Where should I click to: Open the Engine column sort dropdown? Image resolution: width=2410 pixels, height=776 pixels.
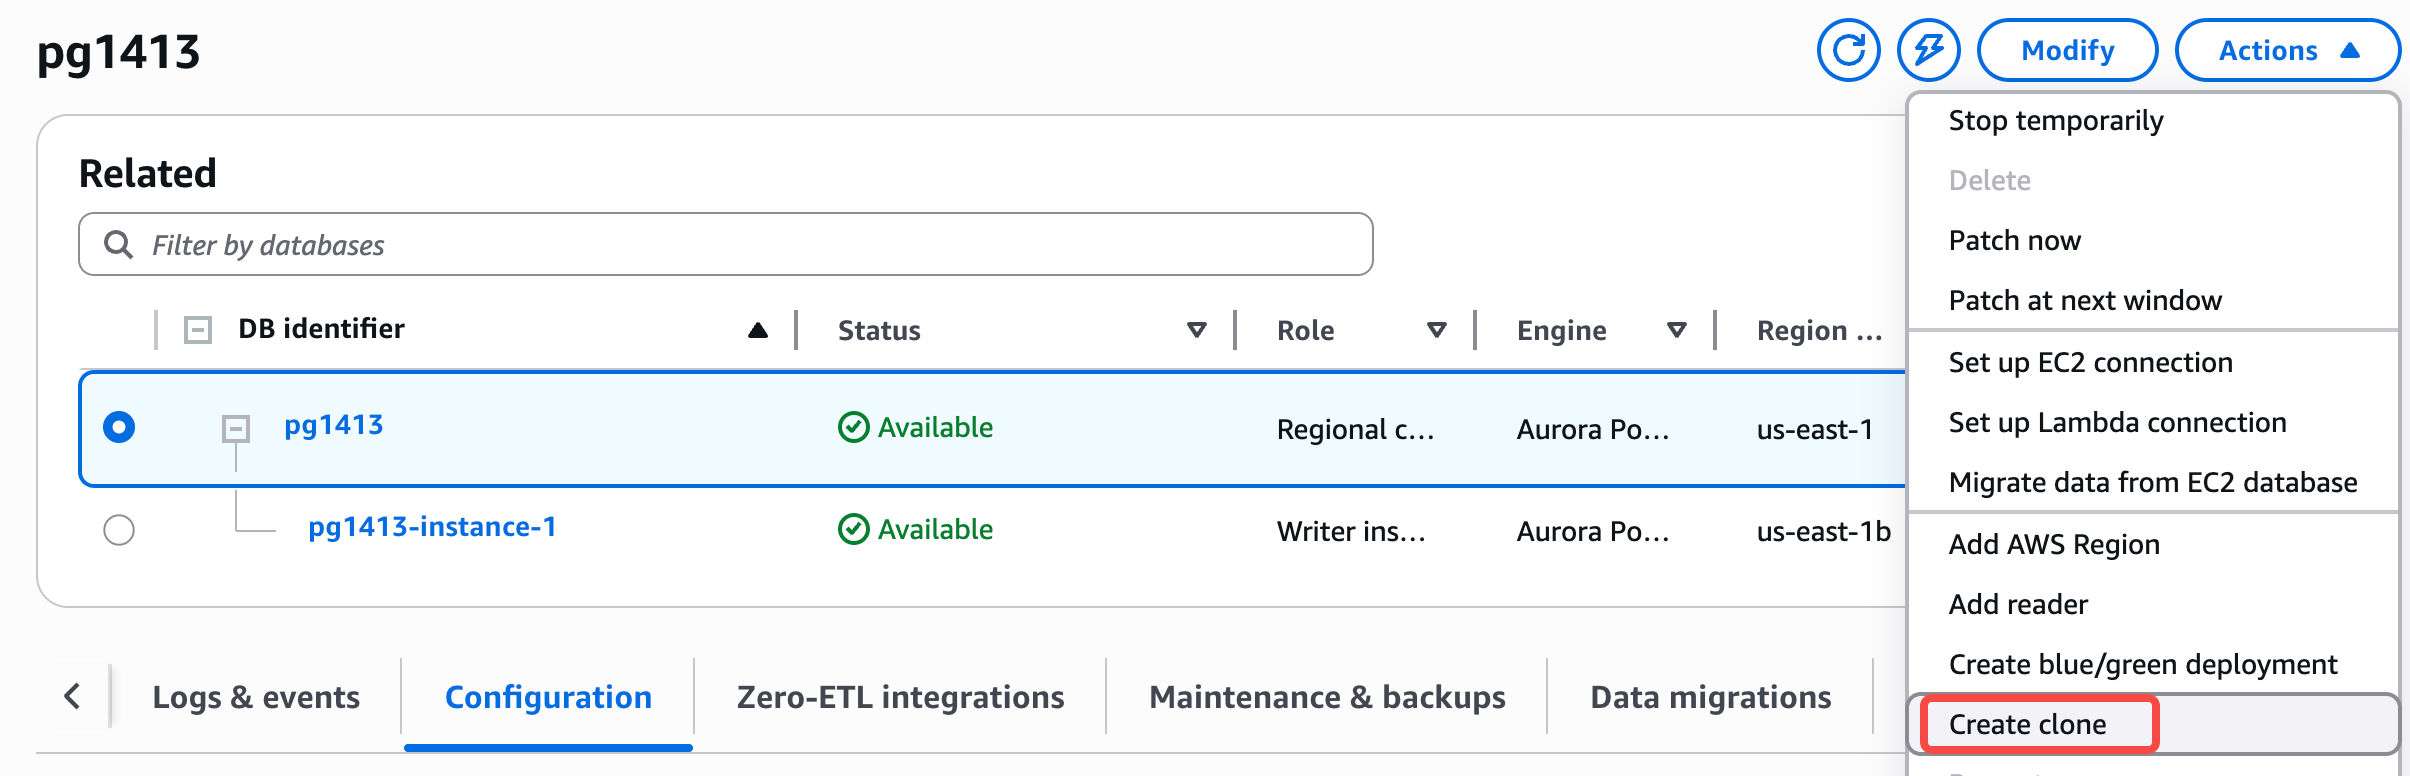pyautogui.click(x=1676, y=330)
